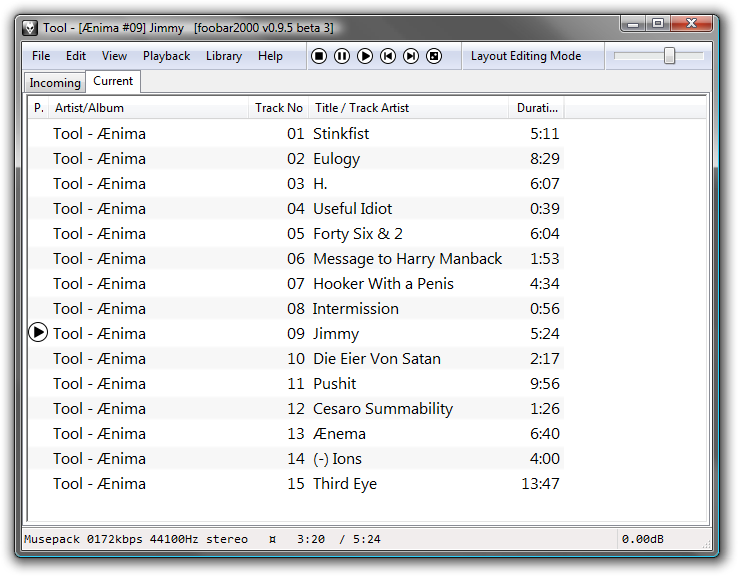Screen dimensions: 738x576
Task: Select the Stinkfist track row
Action: tap(297, 134)
